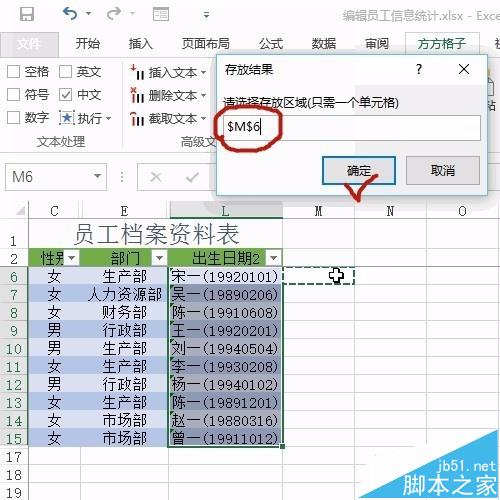Open the customize quick access toolbar arrow

coord(206,15)
